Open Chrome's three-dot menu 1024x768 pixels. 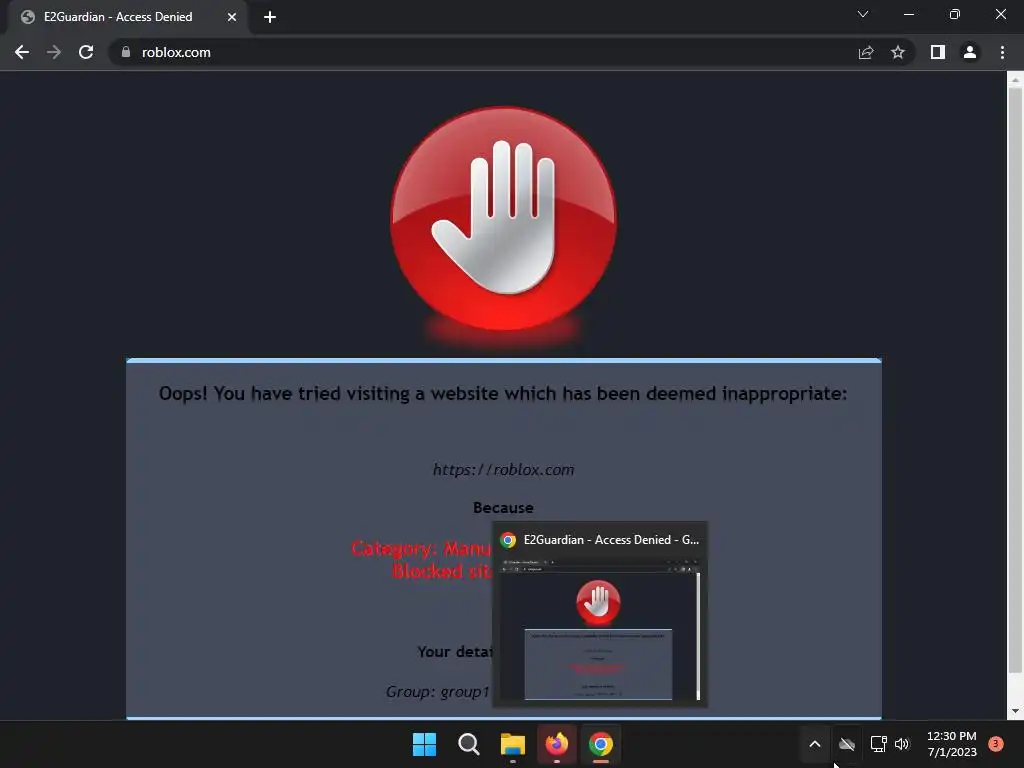pos(1002,52)
